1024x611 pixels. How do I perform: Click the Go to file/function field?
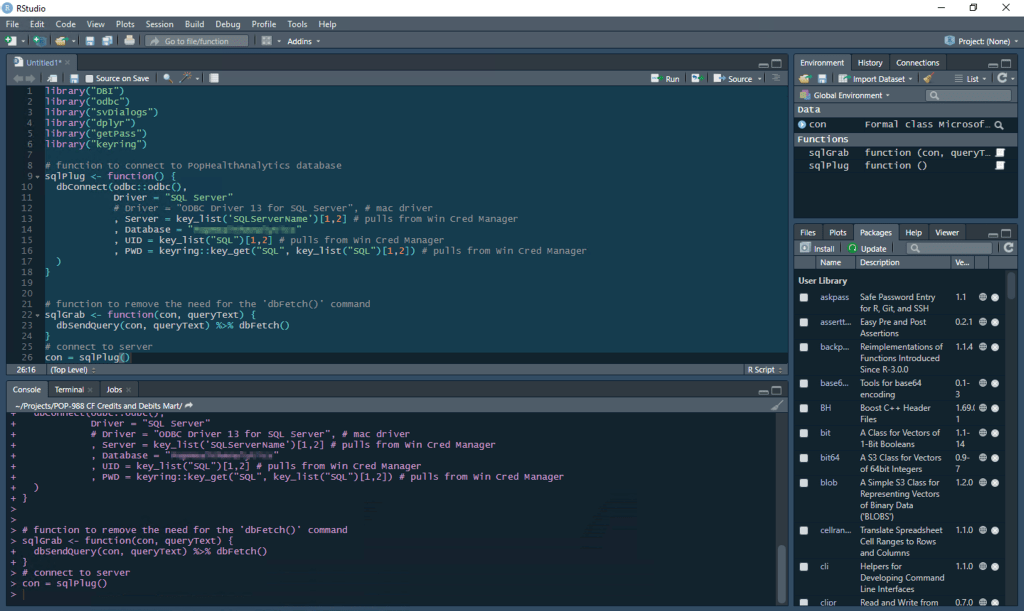click(x=198, y=41)
